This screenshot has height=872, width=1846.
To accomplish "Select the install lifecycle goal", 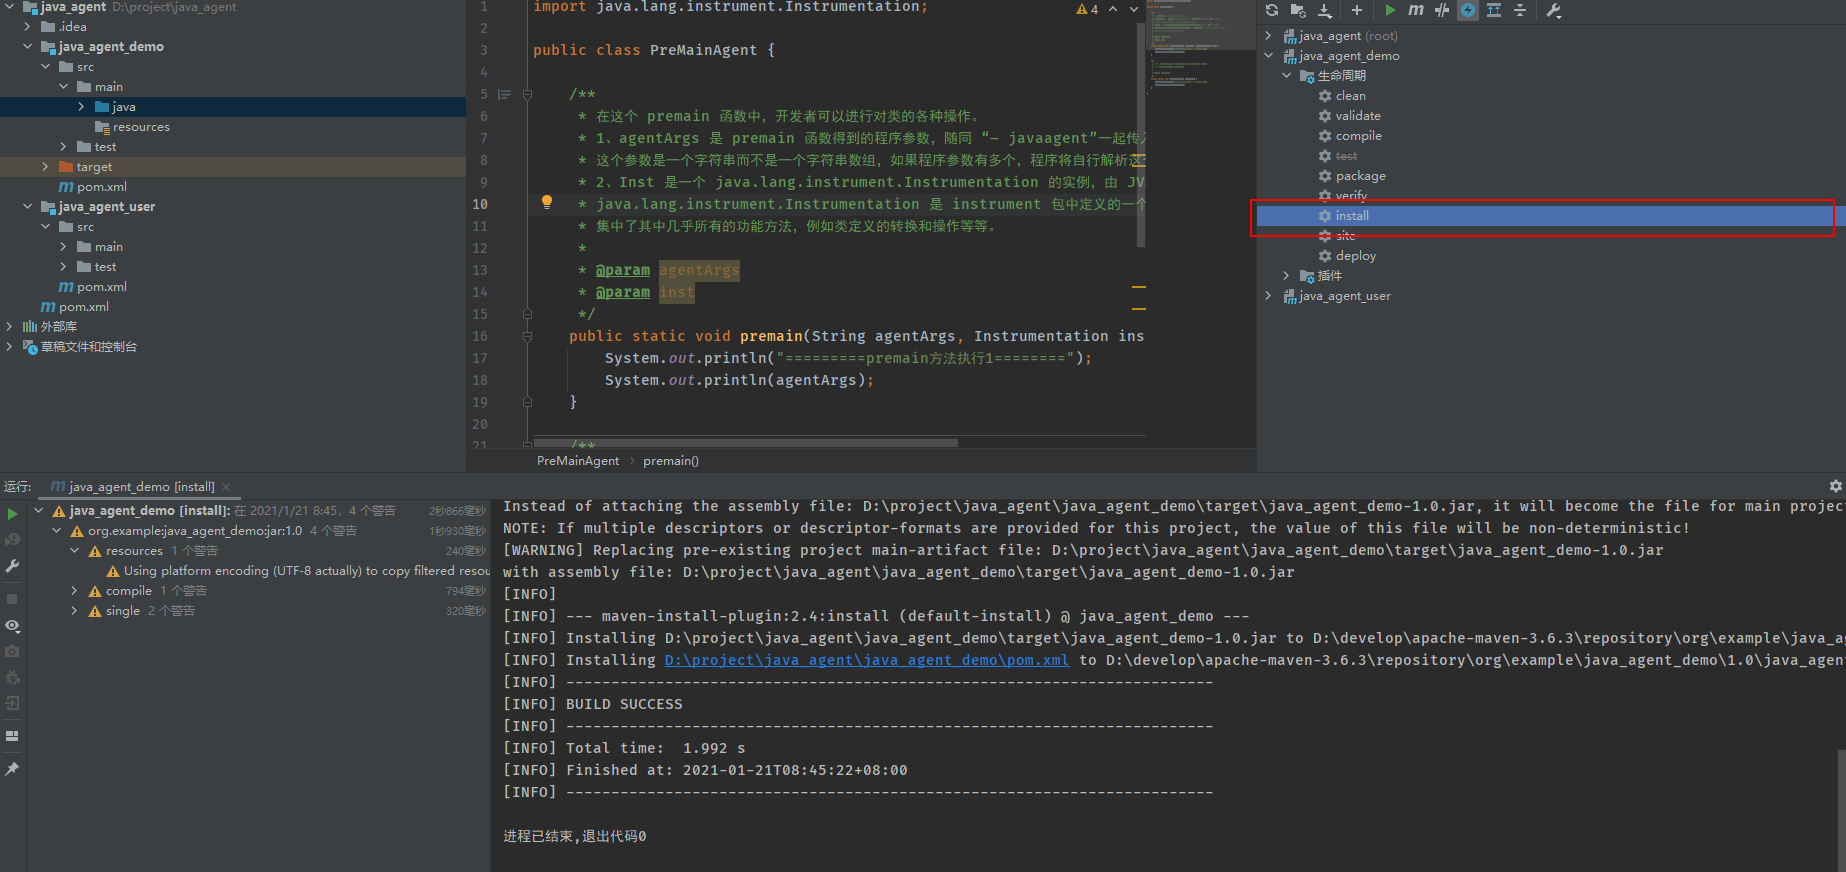I will pos(1545,216).
